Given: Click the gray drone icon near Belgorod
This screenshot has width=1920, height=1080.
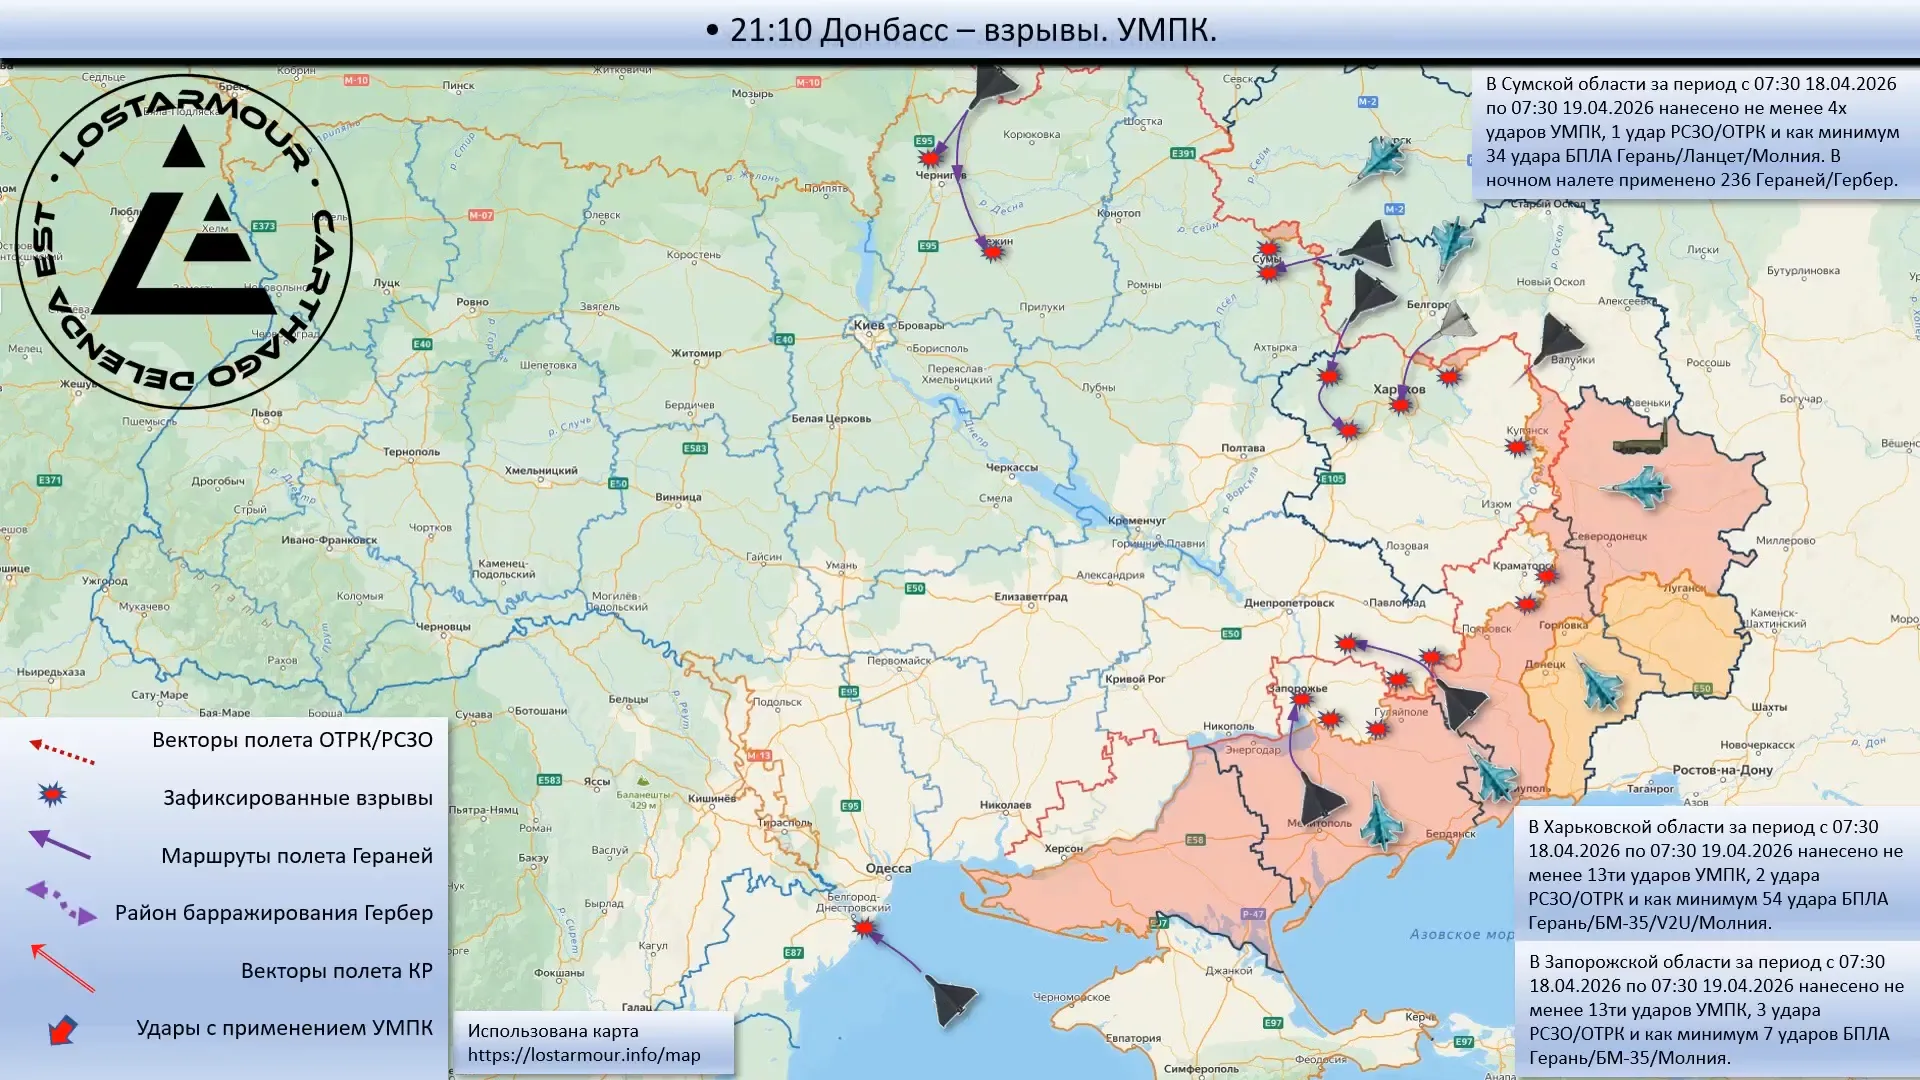Looking at the screenshot, I should pos(1457,321).
